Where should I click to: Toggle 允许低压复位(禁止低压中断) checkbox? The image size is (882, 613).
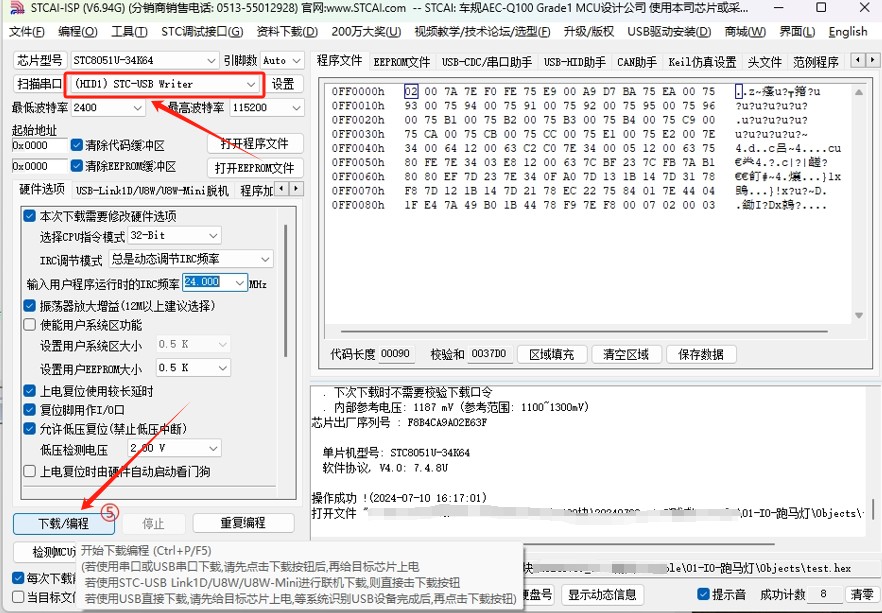coord(30,429)
